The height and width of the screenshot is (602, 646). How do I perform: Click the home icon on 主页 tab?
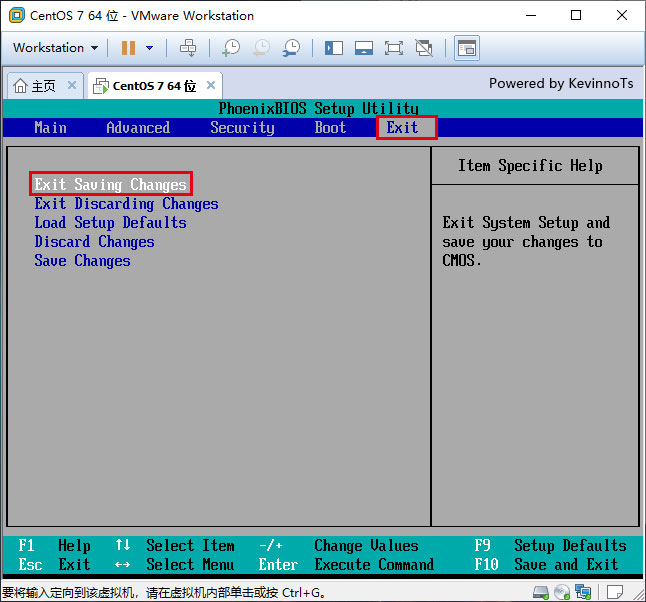20,86
